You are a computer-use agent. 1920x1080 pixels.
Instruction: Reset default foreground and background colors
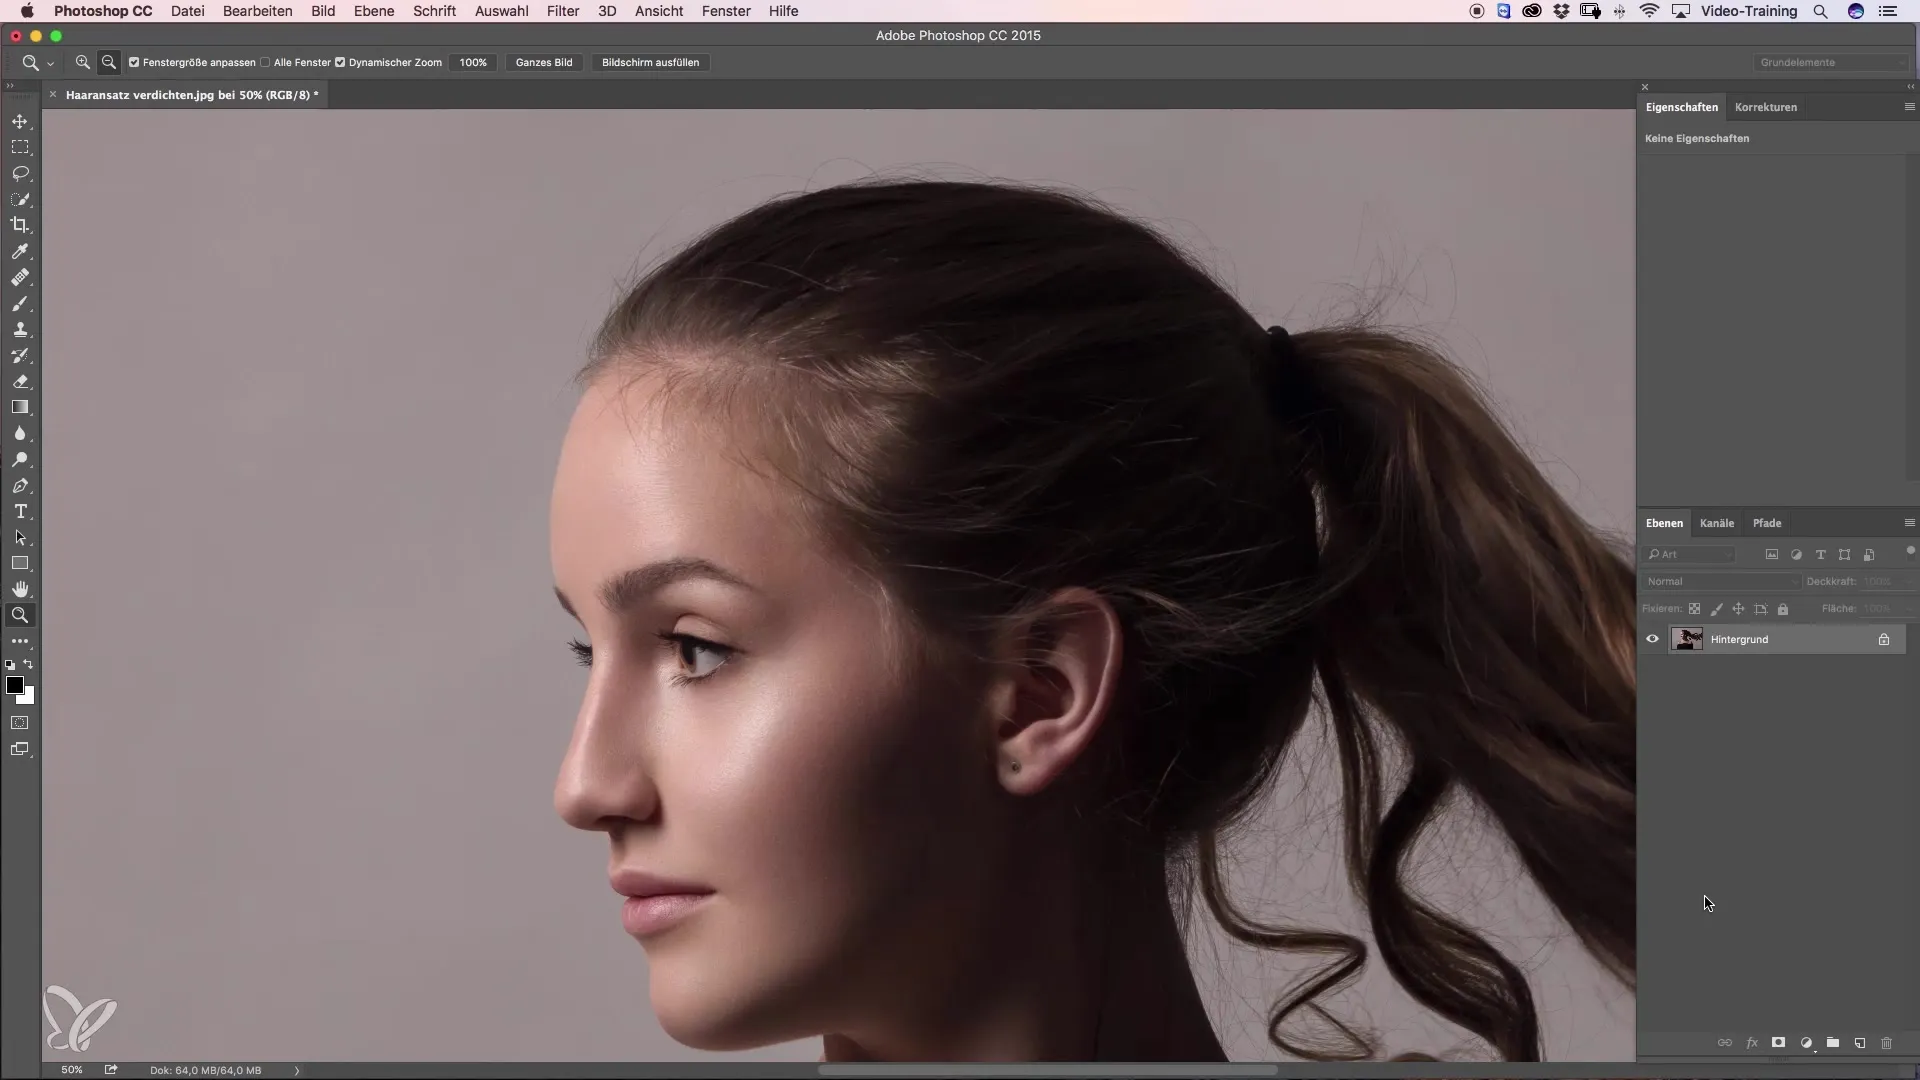tap(10, 664)
